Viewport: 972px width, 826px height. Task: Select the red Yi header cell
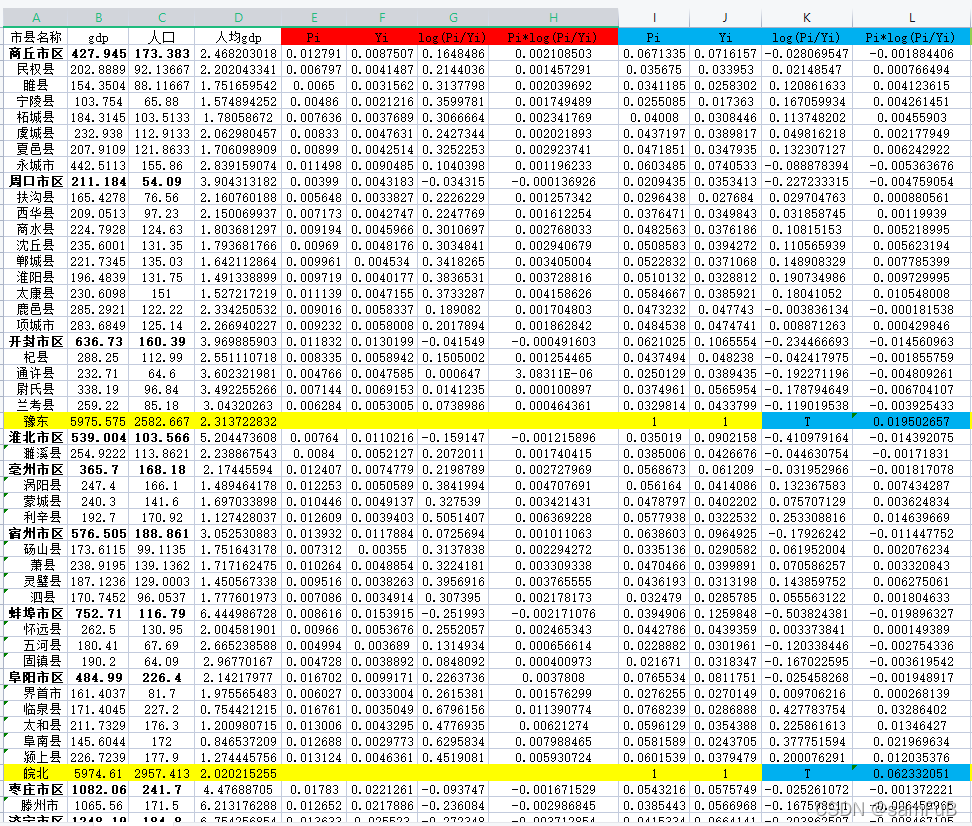tap(382, 37)
